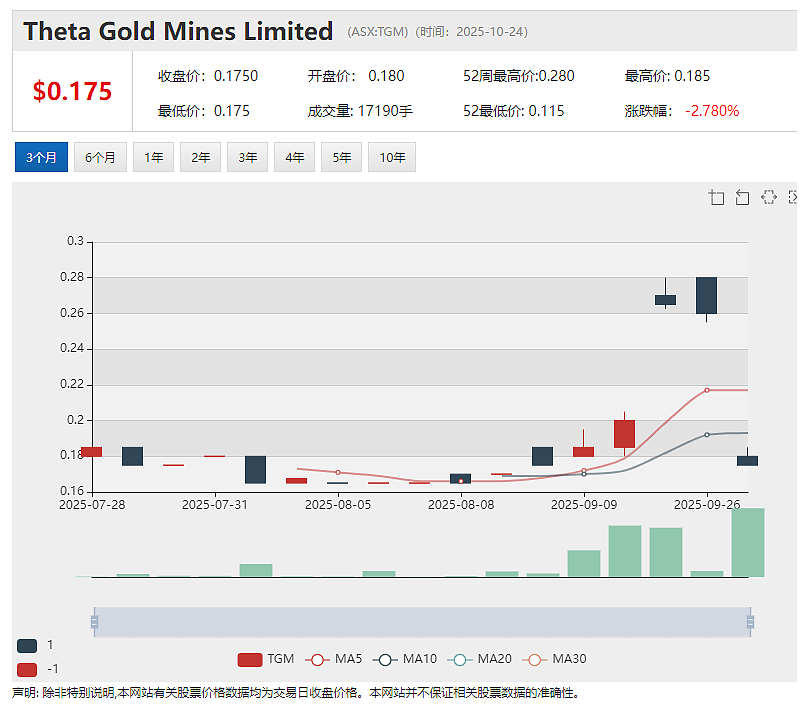Click the restore chart icon
The width and height of the screenshot is (808, 722).
tap(768, 197)
